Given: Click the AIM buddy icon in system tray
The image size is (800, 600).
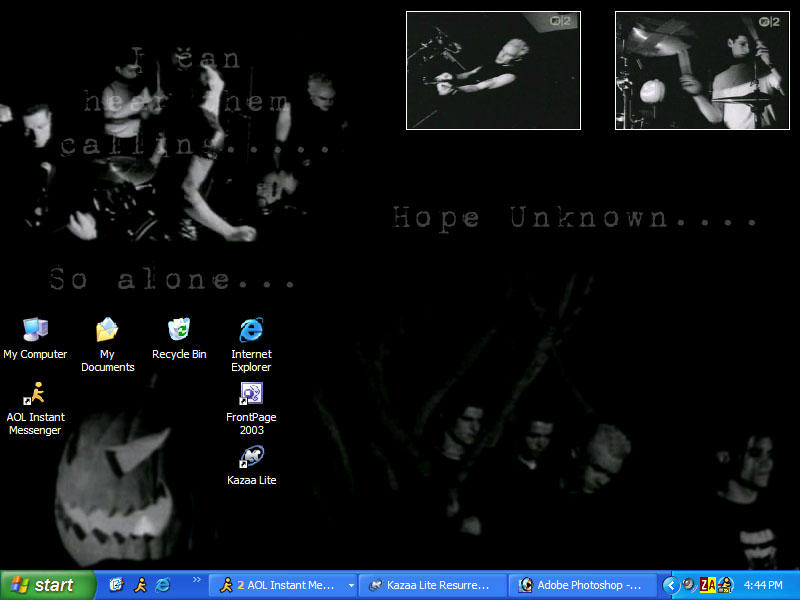Looking at the screenshot, I should (x=725, y=585).
